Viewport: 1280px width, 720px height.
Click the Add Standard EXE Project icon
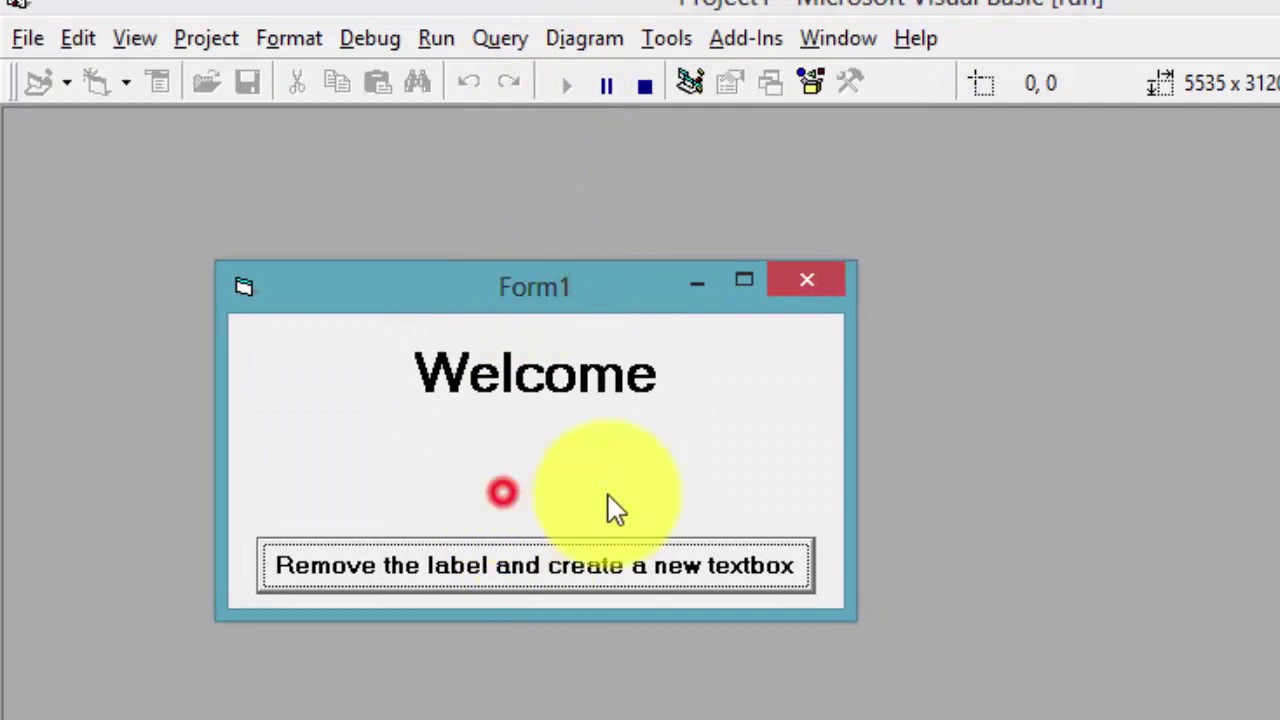(x=38, y=83)
